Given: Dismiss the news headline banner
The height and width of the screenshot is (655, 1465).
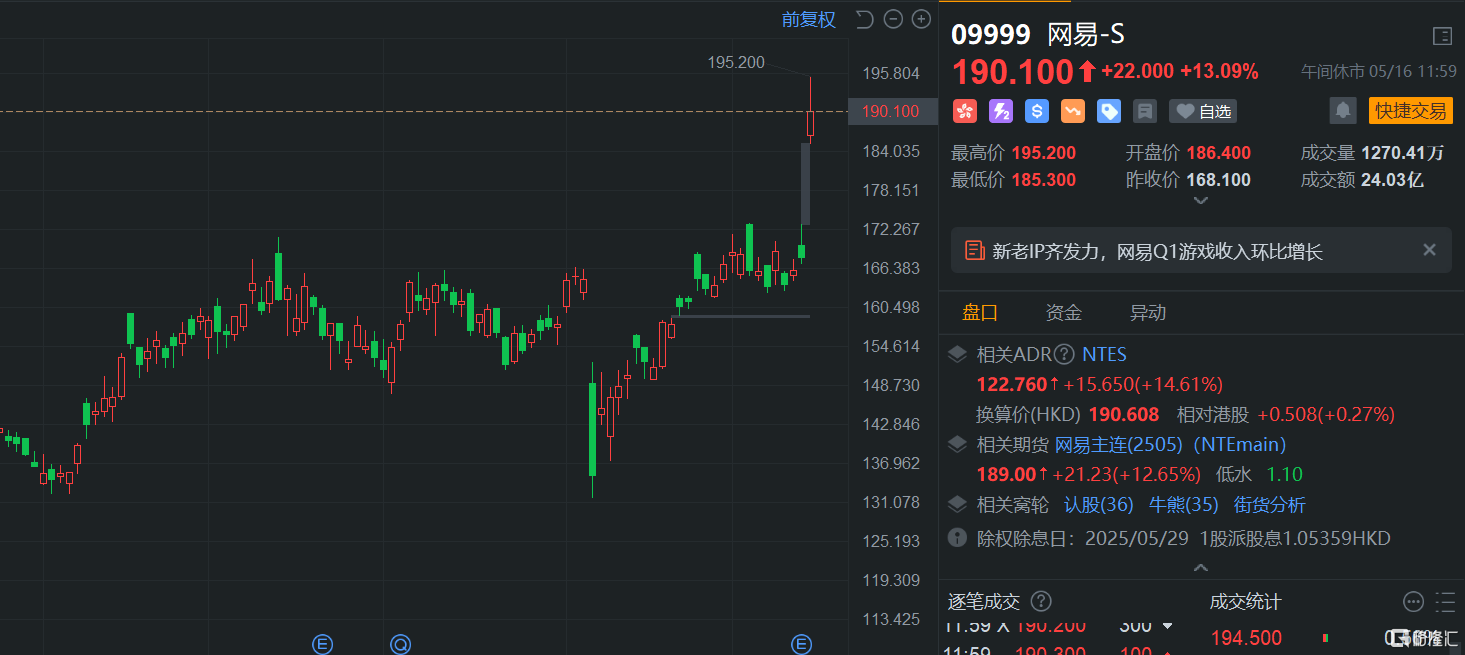Looking at the screenshot, I should point(1429,250).
